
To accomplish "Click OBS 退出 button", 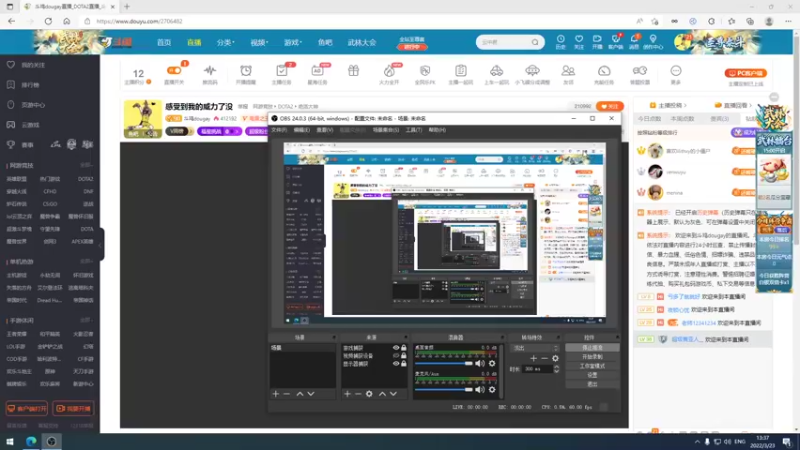I will point(592,384).
